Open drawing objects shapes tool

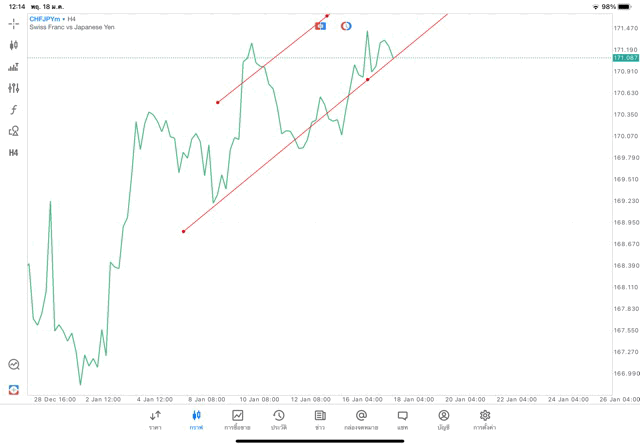click(14, 131)
